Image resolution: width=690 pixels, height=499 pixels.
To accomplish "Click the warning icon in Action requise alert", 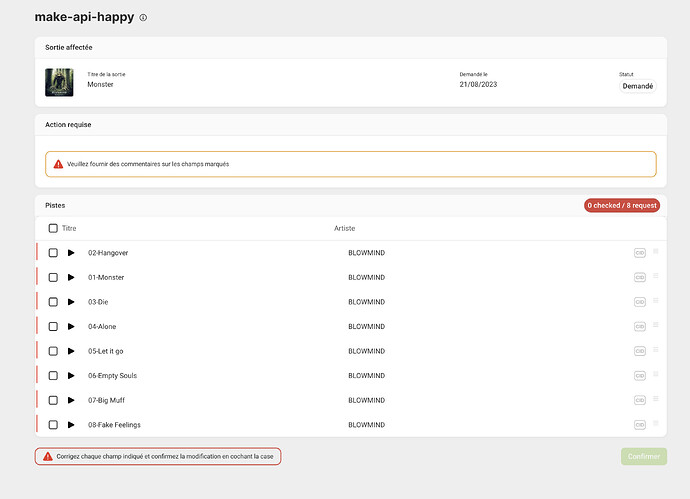I will tap(58, 164).
